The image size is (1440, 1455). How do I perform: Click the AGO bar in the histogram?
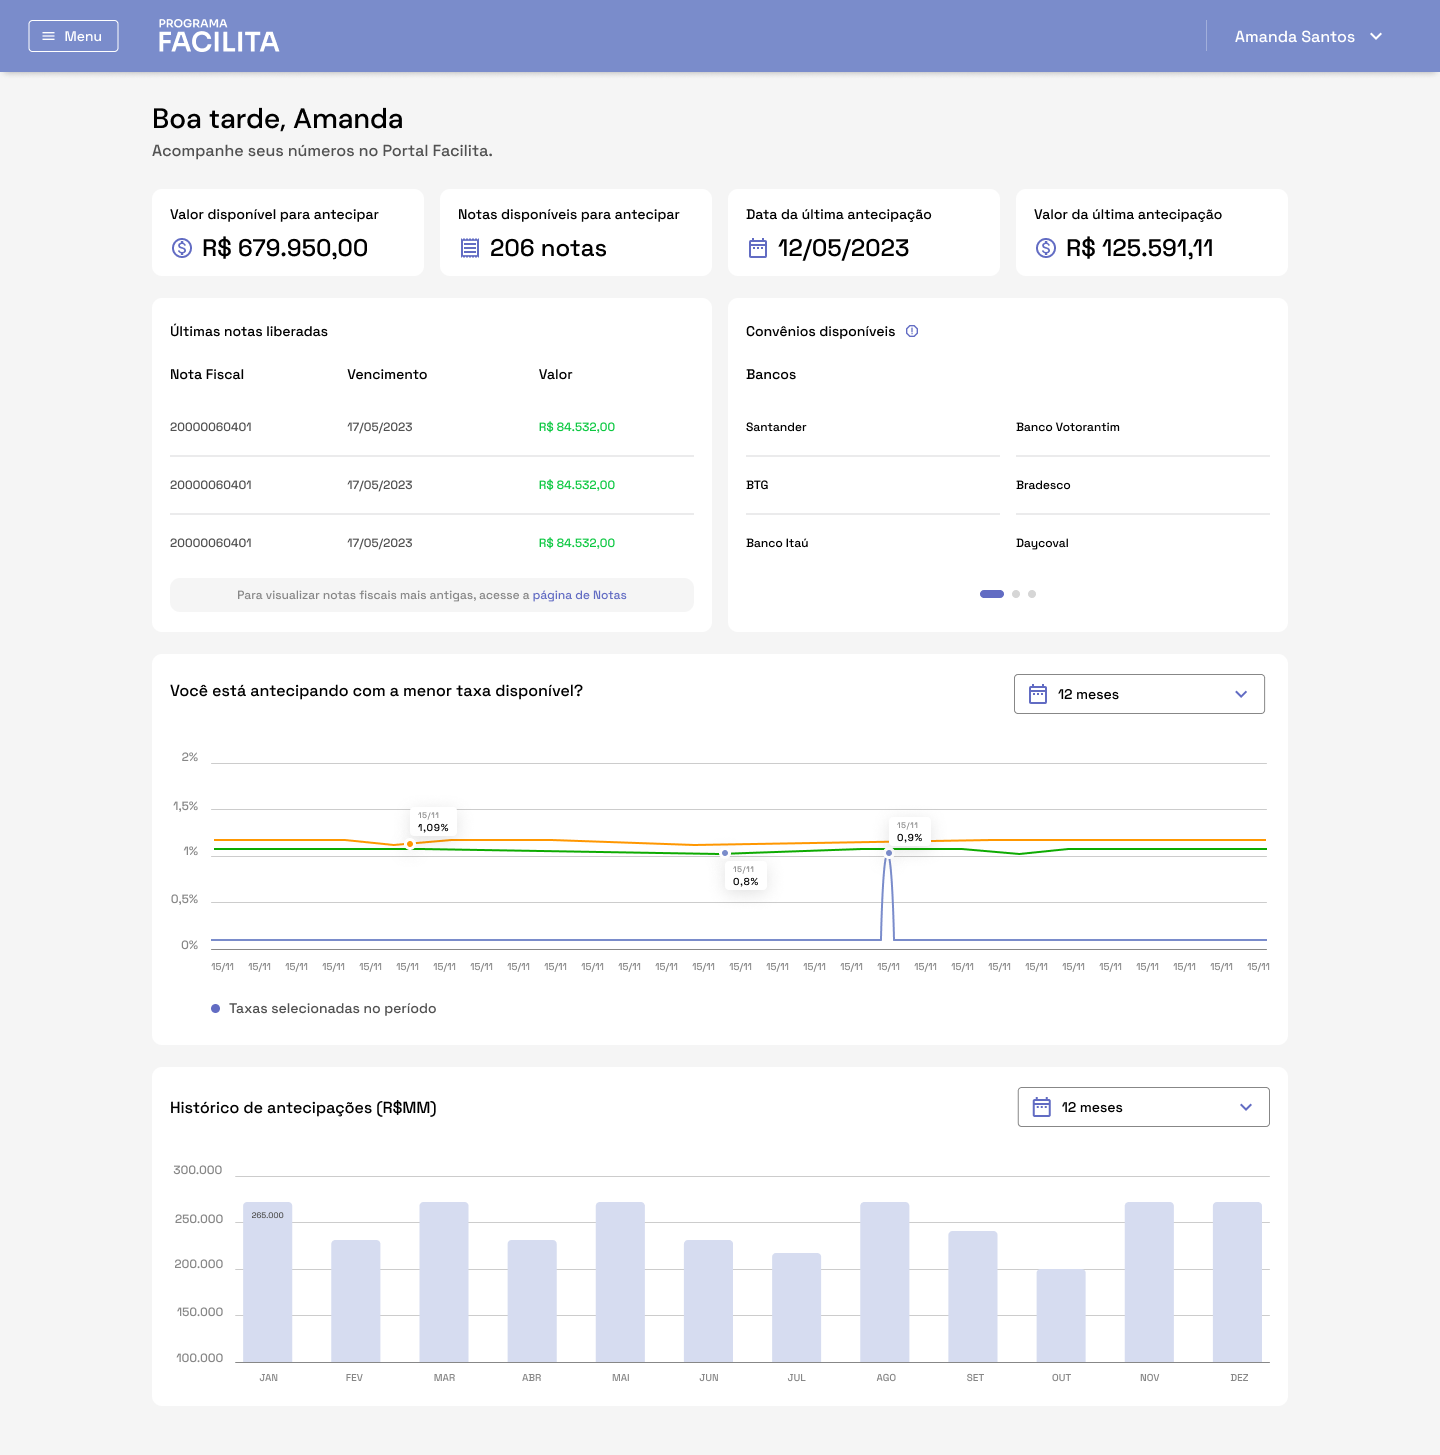point(885,1282)
